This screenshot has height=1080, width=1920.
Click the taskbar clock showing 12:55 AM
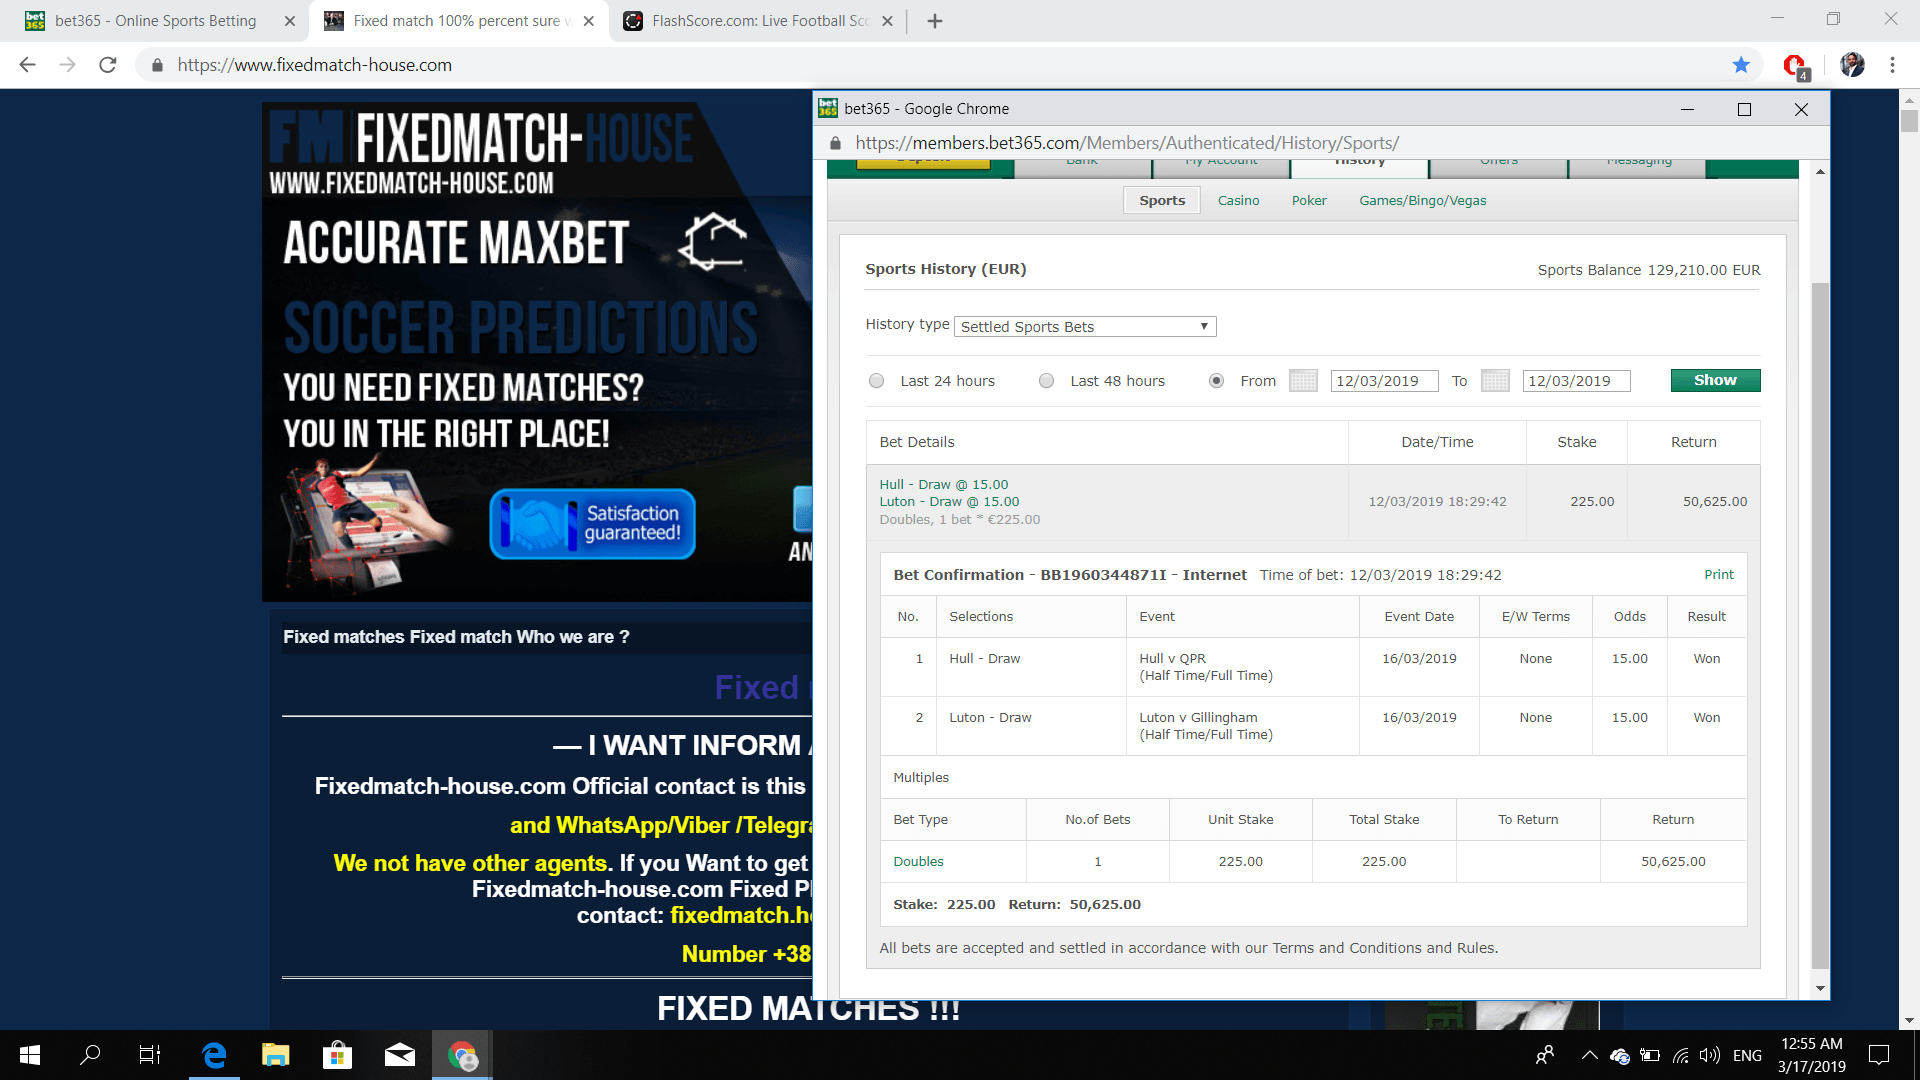pos(1811,1055)
